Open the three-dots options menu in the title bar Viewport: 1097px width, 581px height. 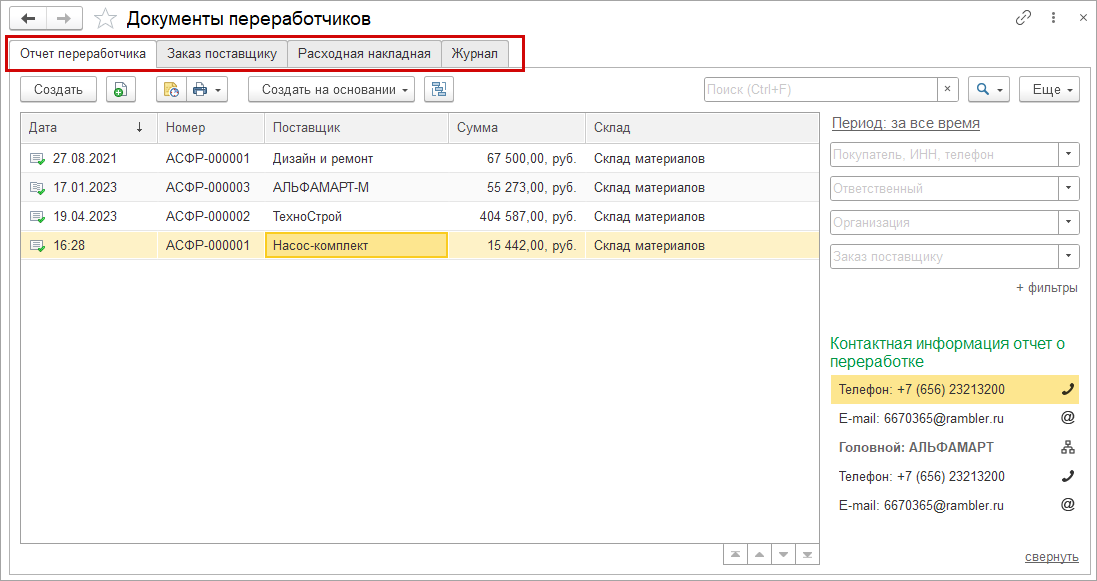tap(1053, 18)
